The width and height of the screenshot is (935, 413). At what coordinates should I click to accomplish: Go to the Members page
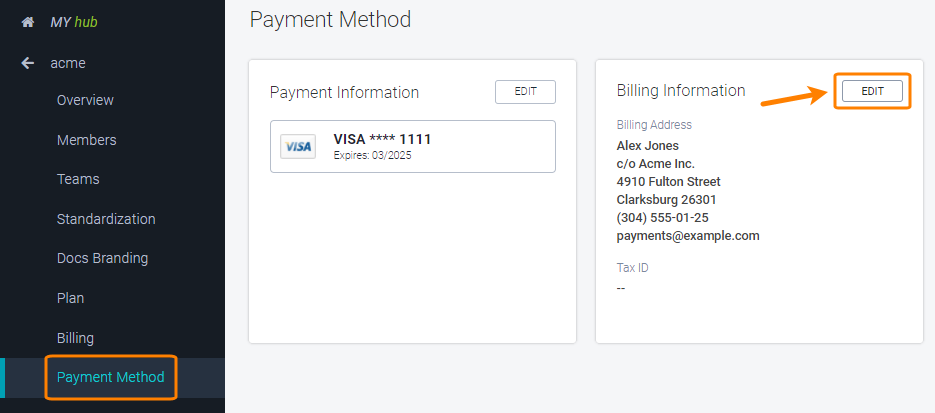click(x=86, y=140)
